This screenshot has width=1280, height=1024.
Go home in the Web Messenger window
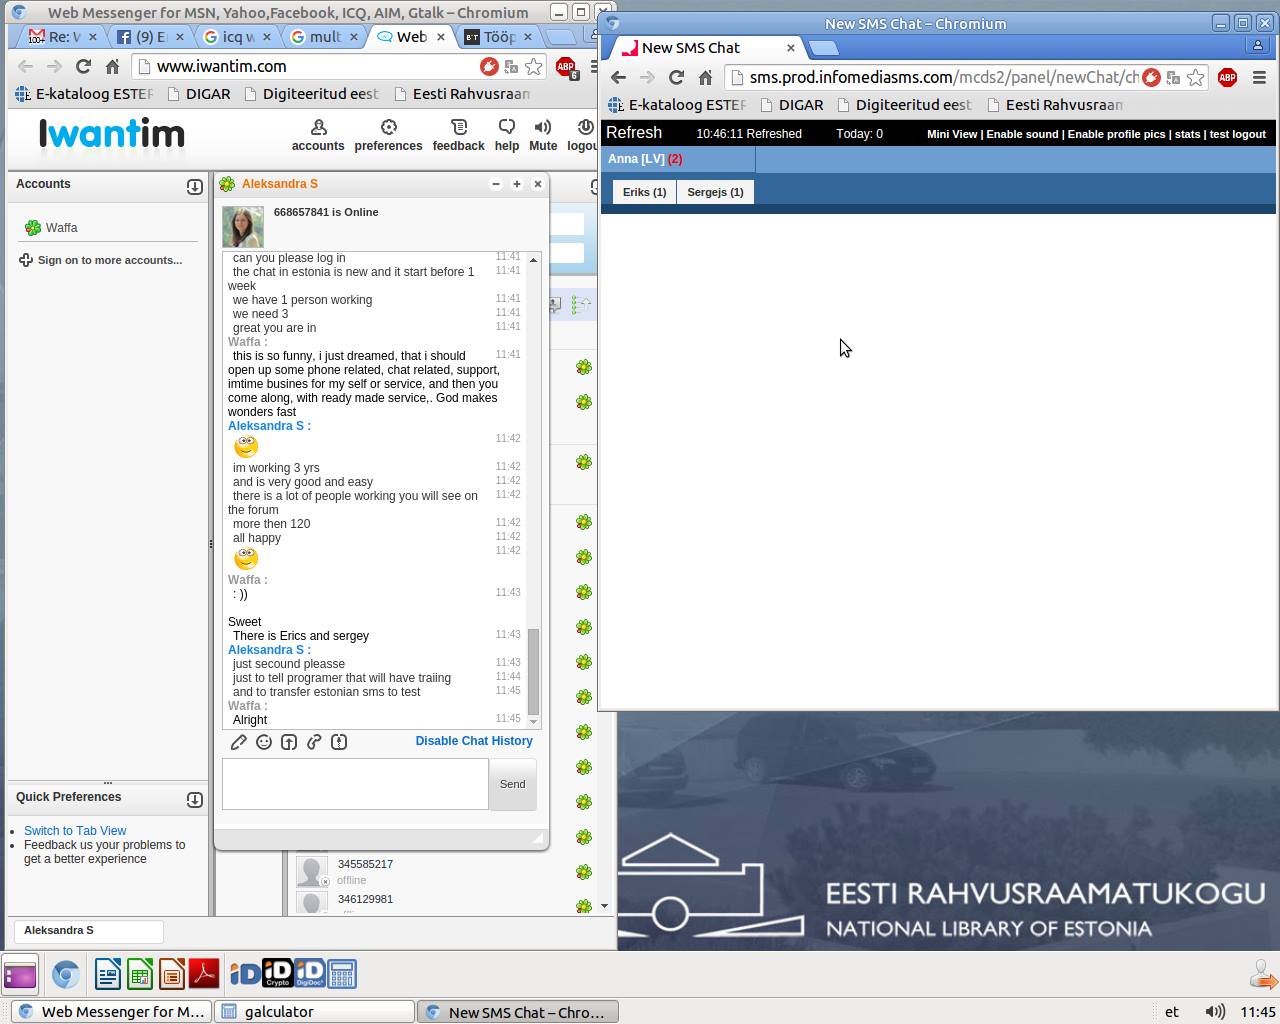coord(112,67)
